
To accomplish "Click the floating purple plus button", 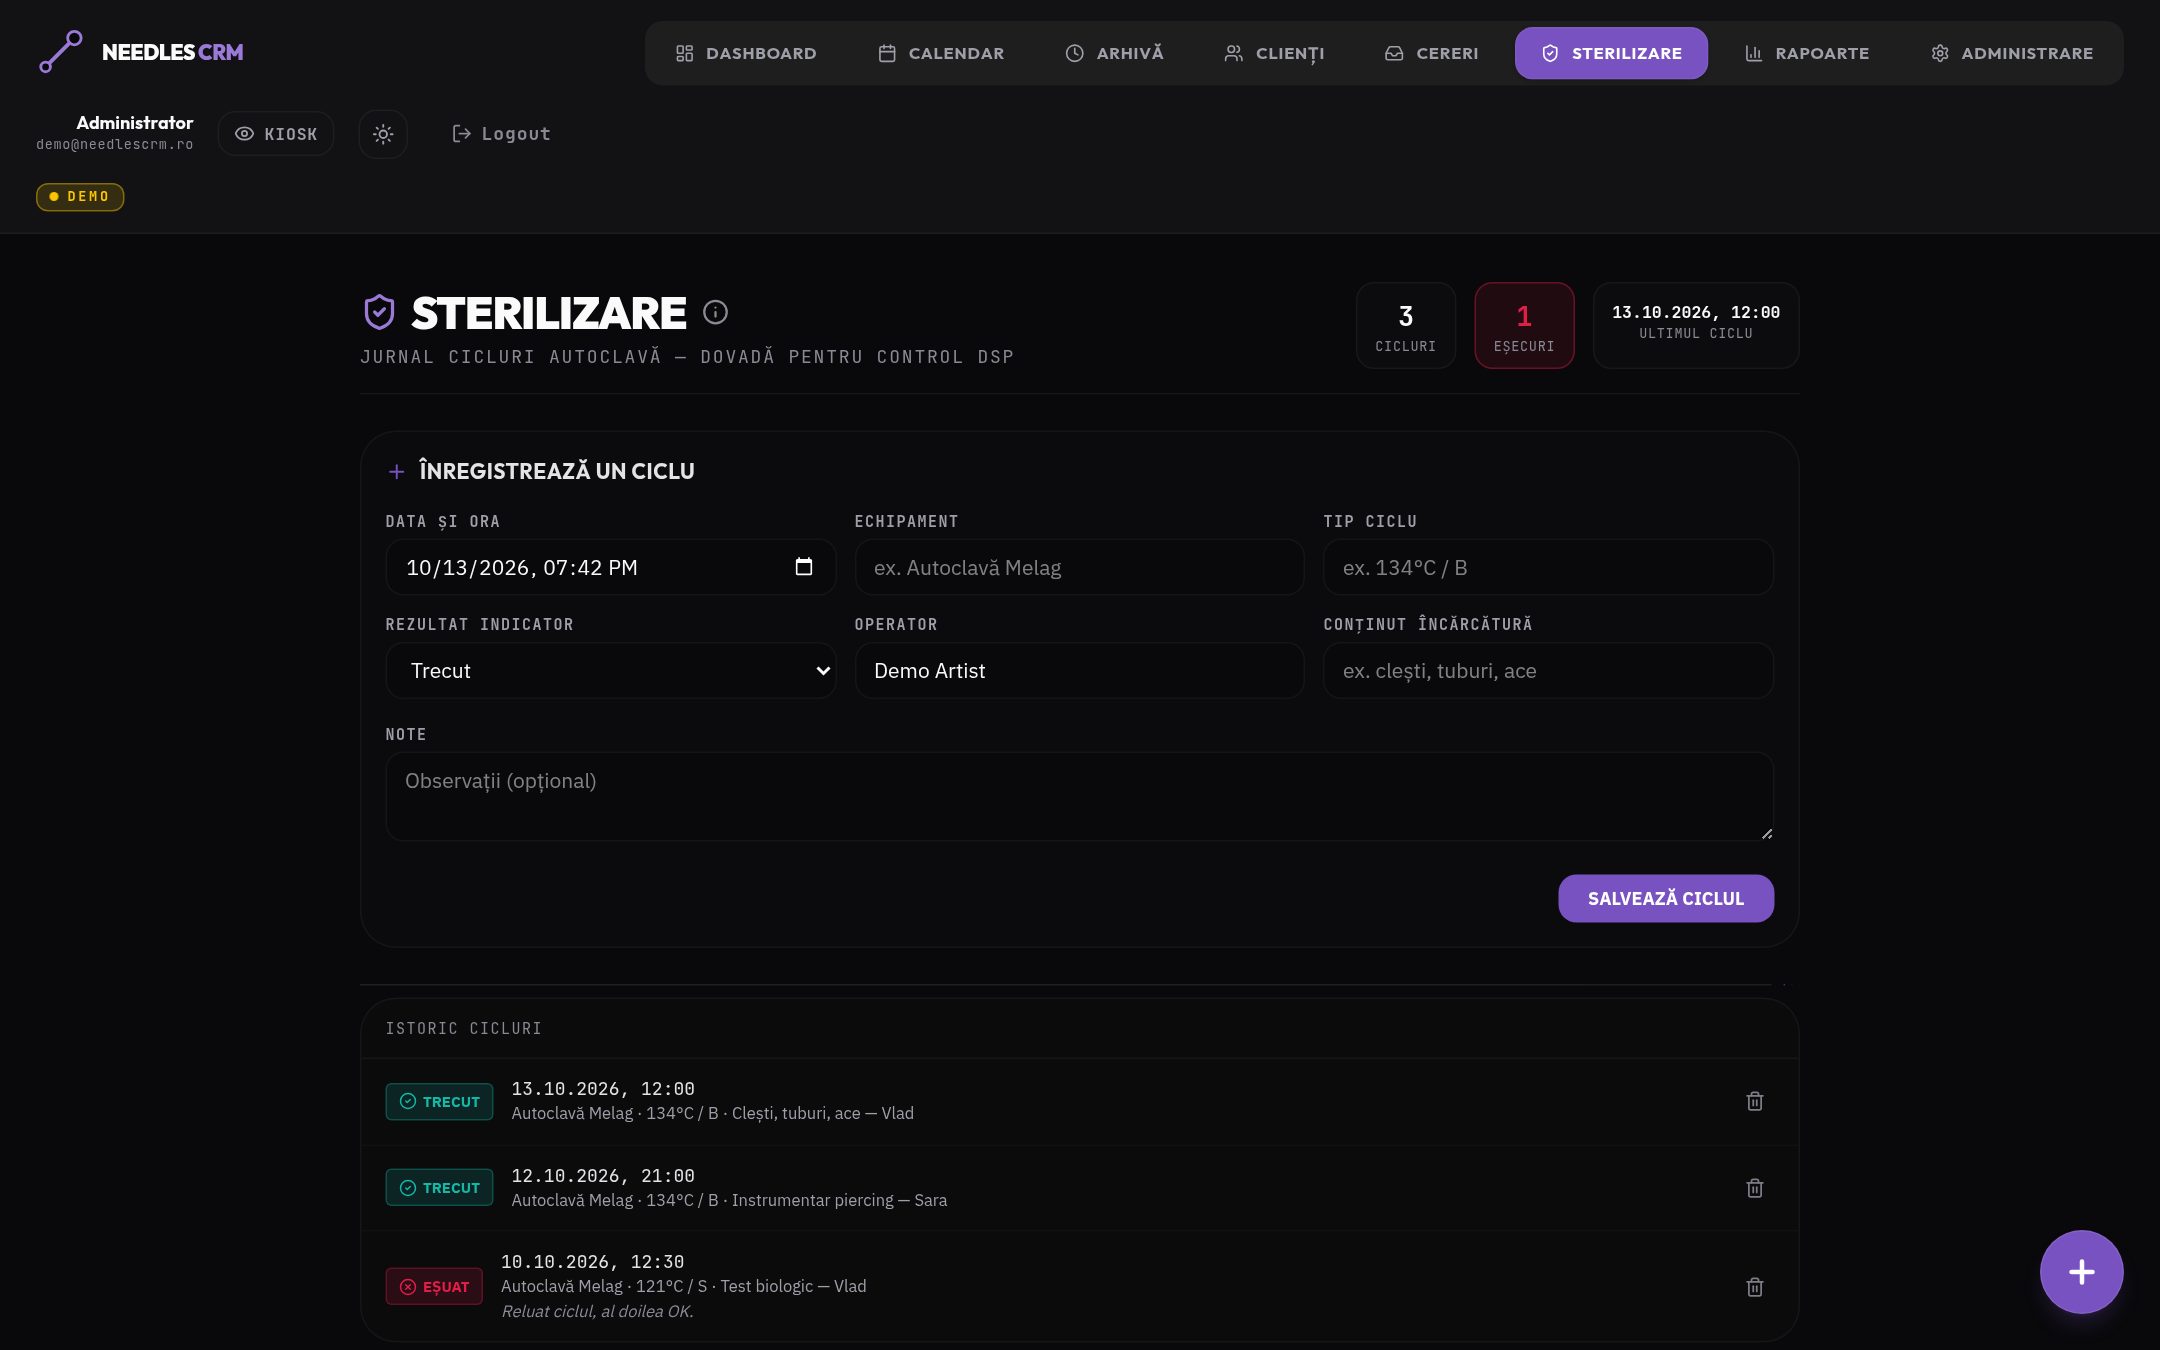I will 2081,1272.
